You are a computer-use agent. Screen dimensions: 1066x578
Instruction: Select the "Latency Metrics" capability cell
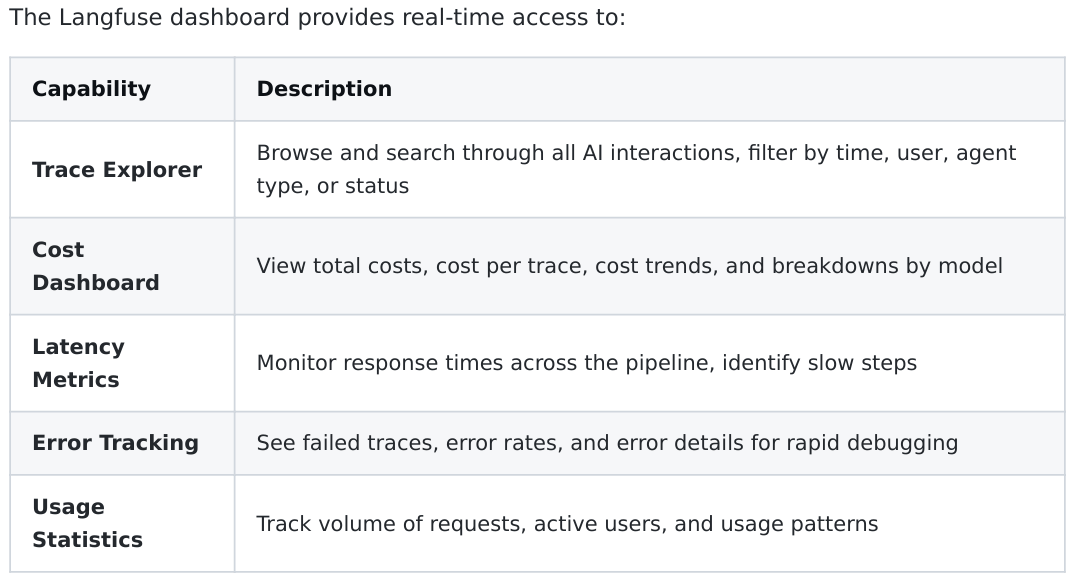pos(78,363)
